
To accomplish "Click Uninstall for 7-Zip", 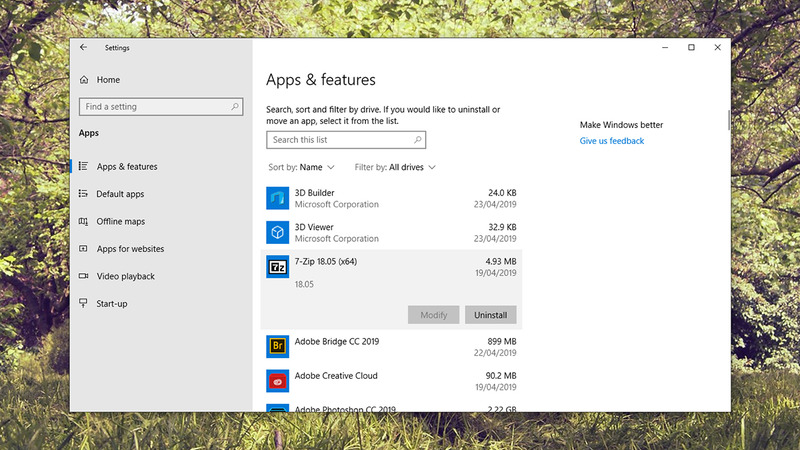I will pos(490,315).
